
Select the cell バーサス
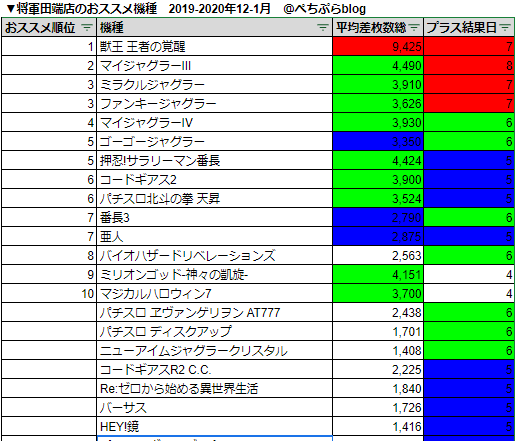(x=214, y=407)
